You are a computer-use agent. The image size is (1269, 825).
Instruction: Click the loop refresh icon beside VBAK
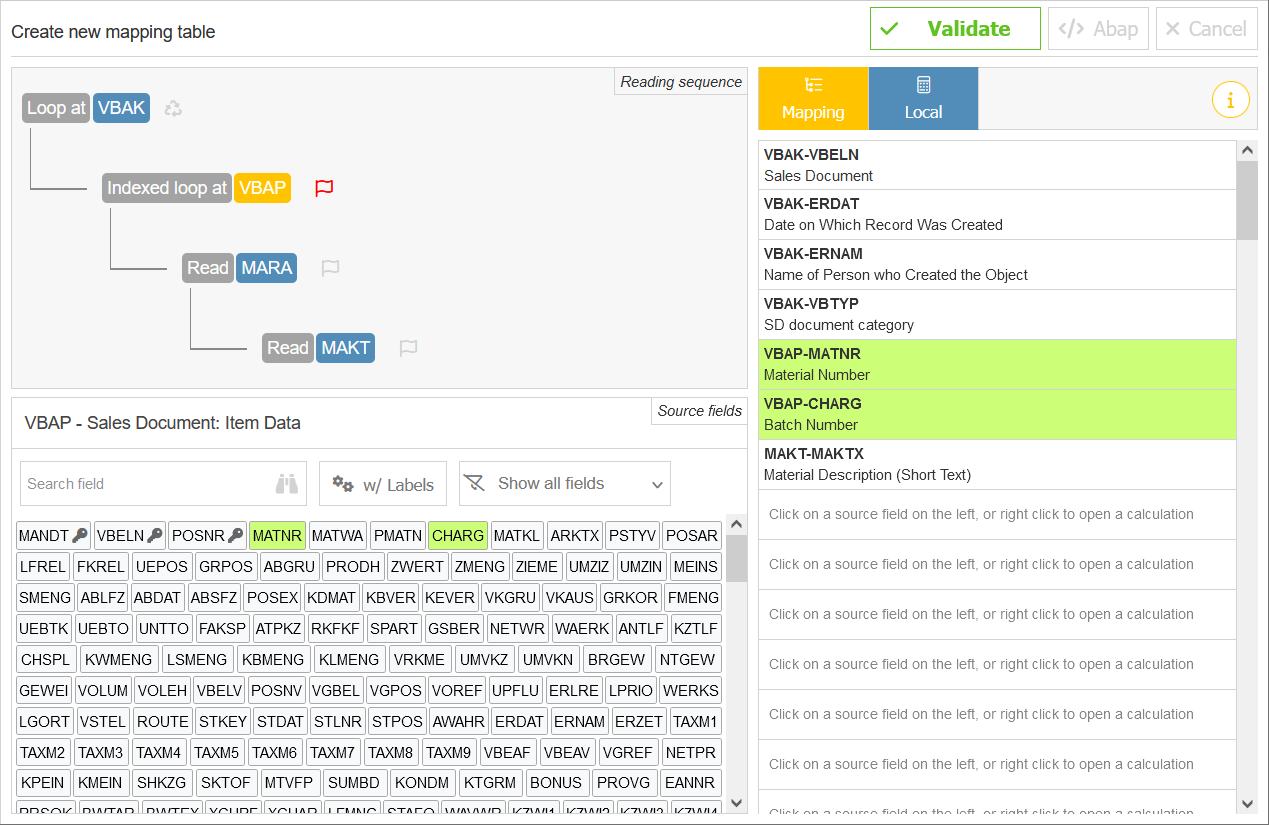172,107
